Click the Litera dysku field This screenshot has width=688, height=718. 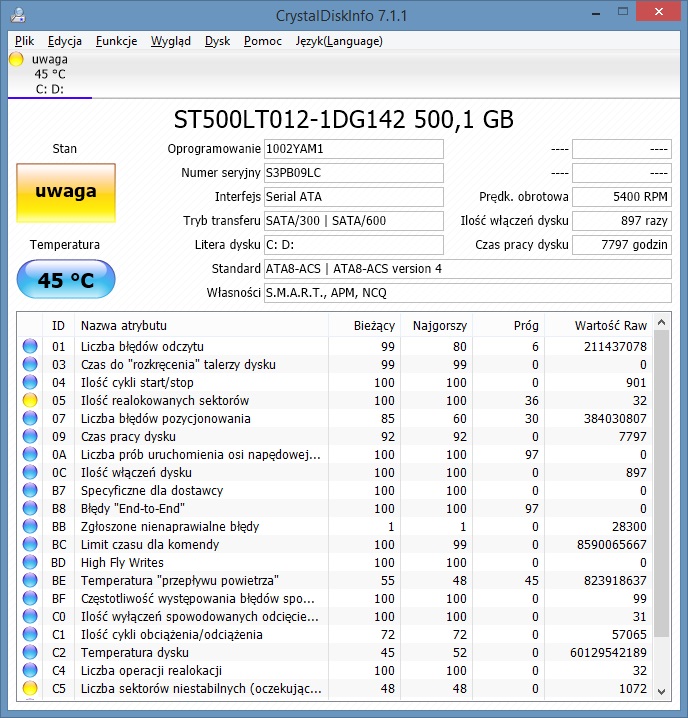pyautogui.click(x=354, y=245)
